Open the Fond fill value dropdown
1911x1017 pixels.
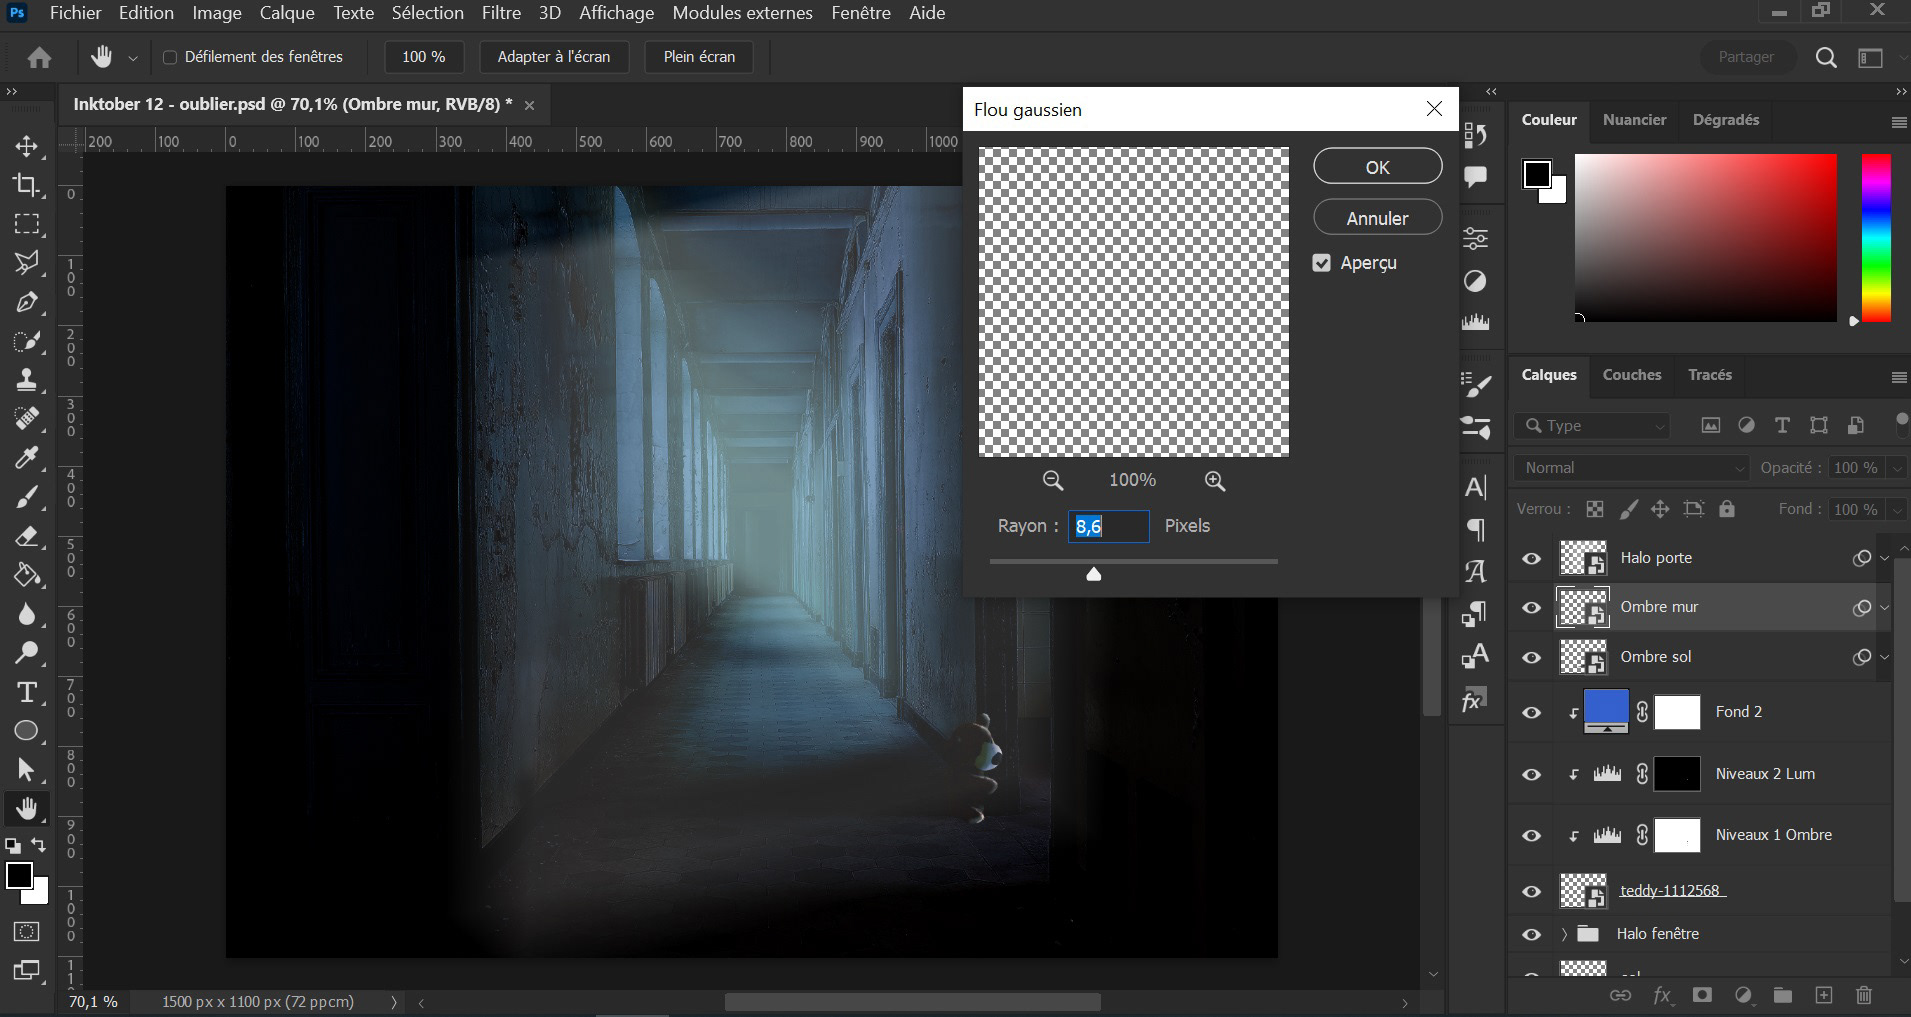click(1897, 509)
